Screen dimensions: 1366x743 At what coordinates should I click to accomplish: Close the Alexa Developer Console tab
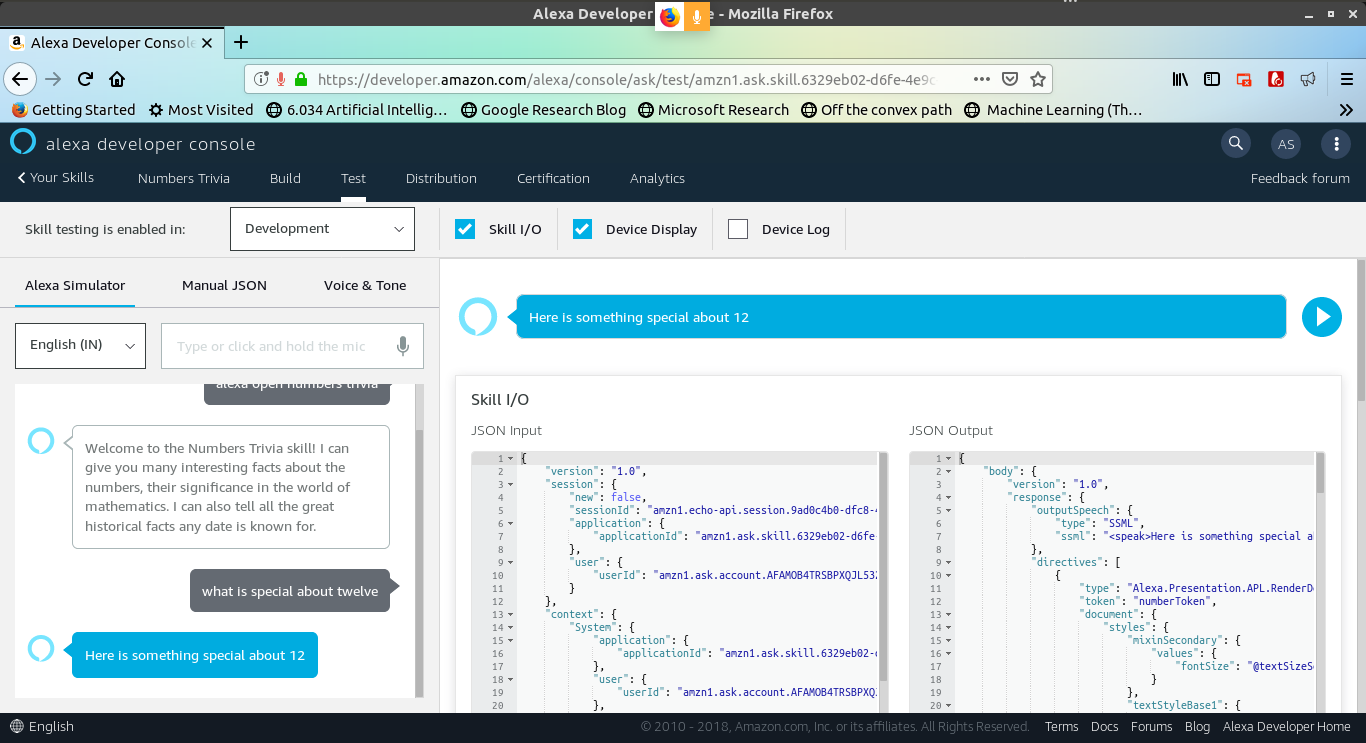coord(207,43)
